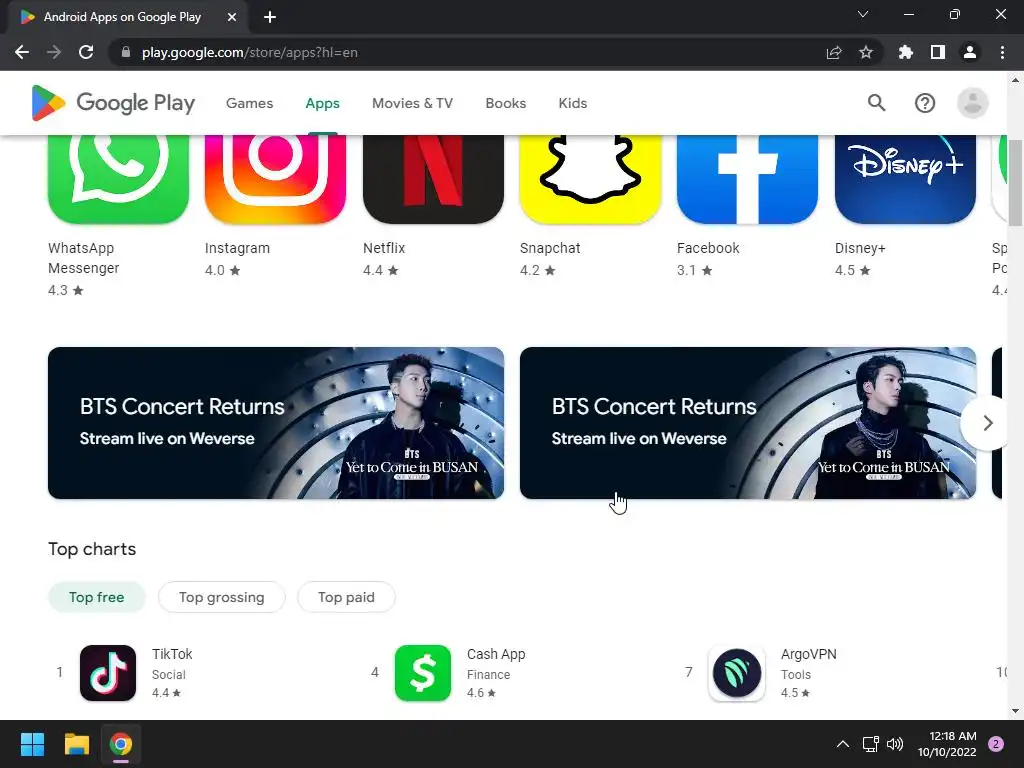Viewport: 1024px width, 768px height.
Task: Toggle the Chrome side panel icon
Action: (x=938, y=52)
